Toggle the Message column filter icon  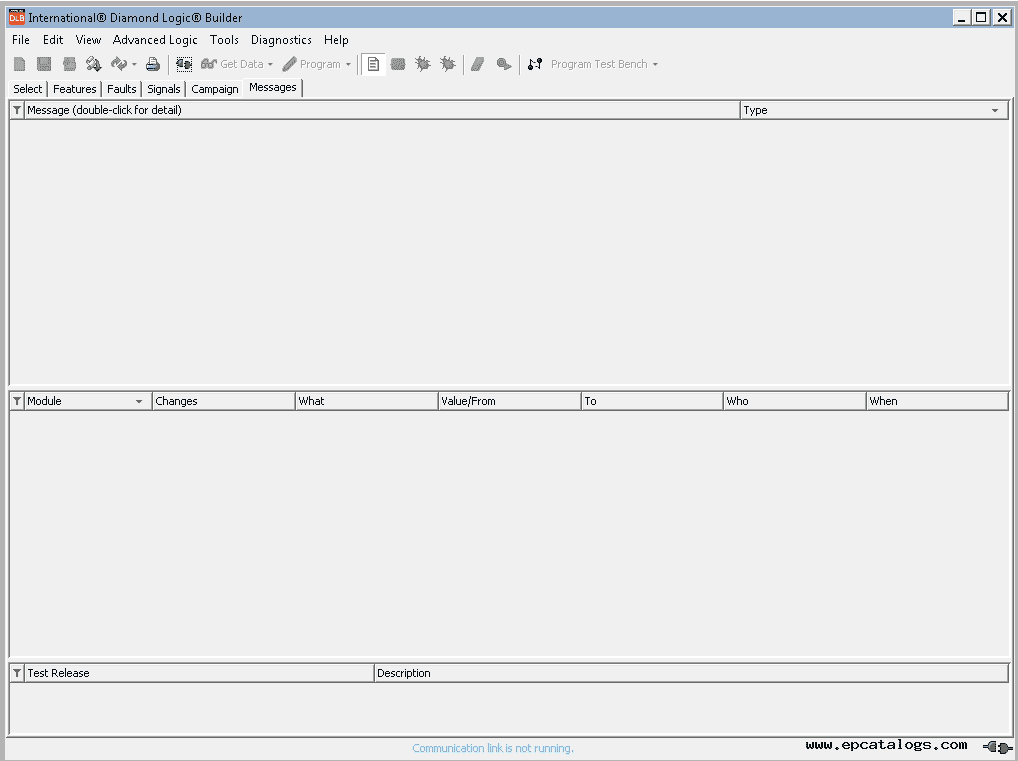pos(17,110)
